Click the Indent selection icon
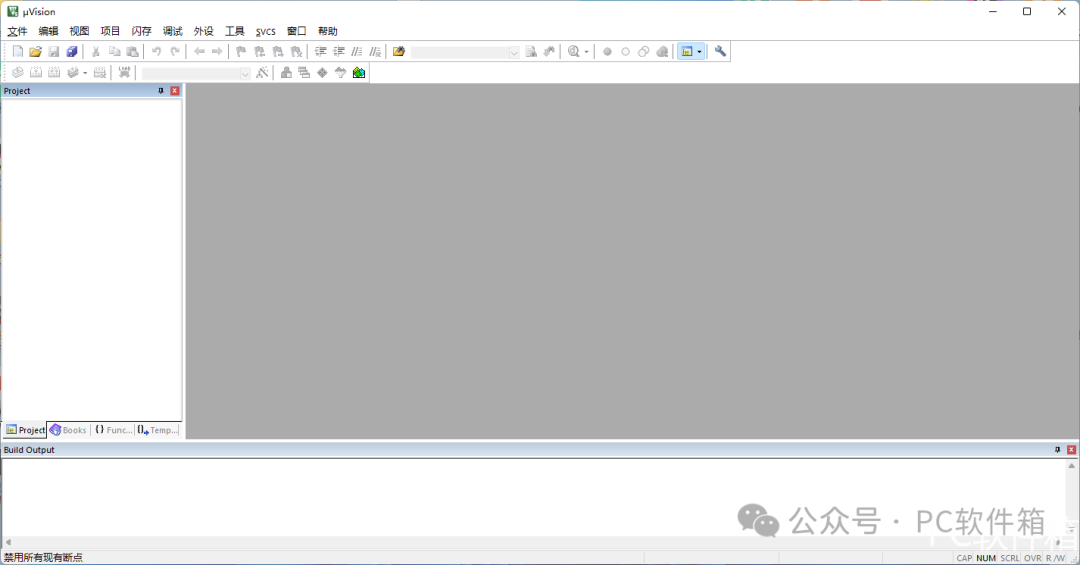This screenshot has width=1080, height=565. (x=320, y=52)
